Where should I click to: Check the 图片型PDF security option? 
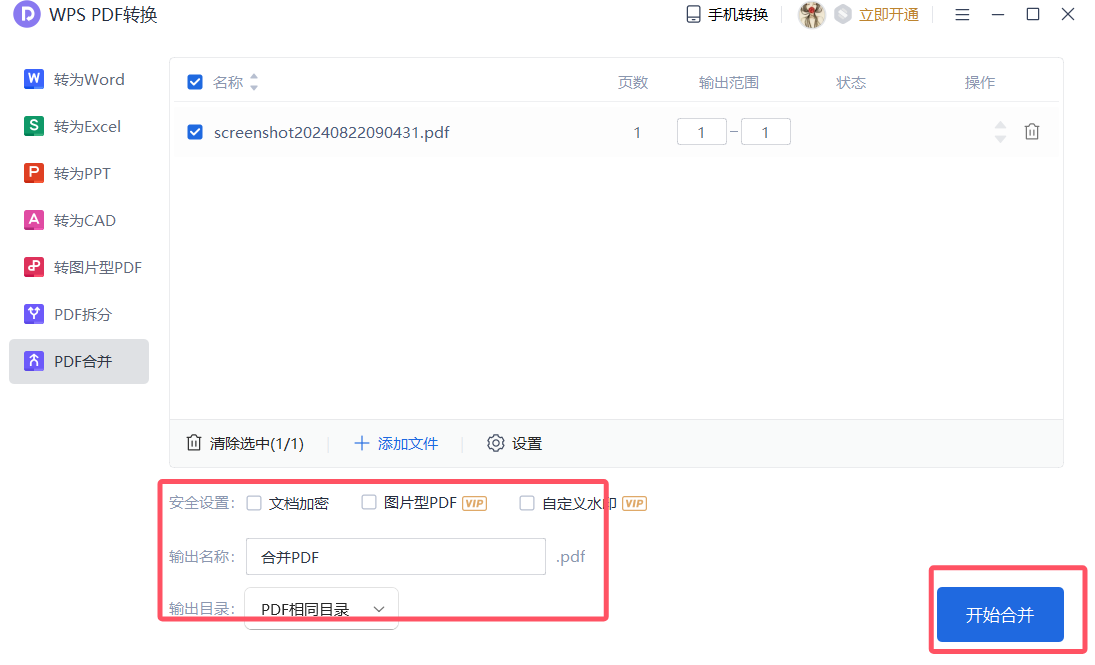[369, 503]
